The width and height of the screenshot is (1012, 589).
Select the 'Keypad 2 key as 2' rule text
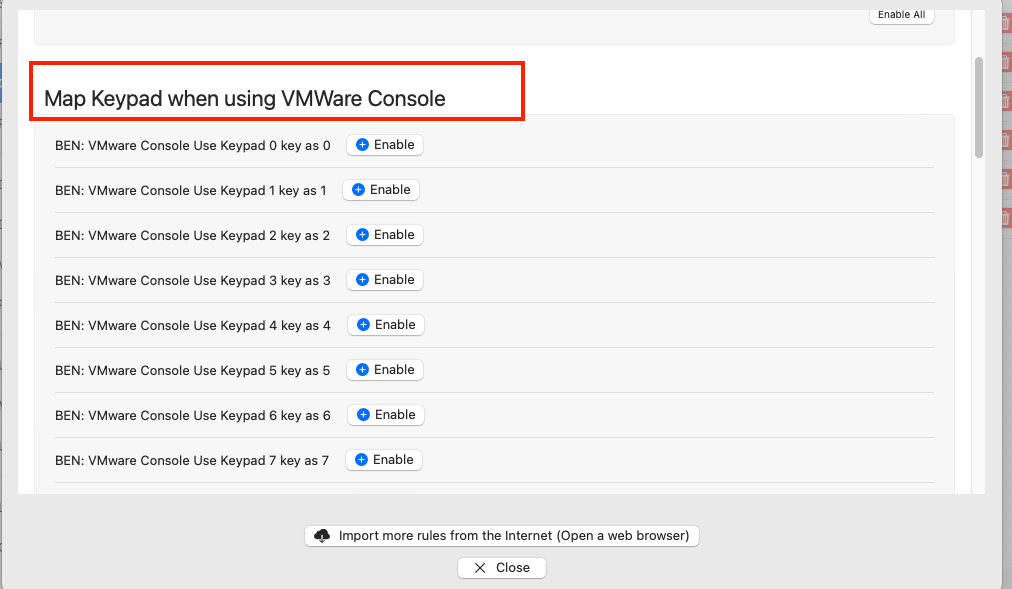(x=192, y=235)
